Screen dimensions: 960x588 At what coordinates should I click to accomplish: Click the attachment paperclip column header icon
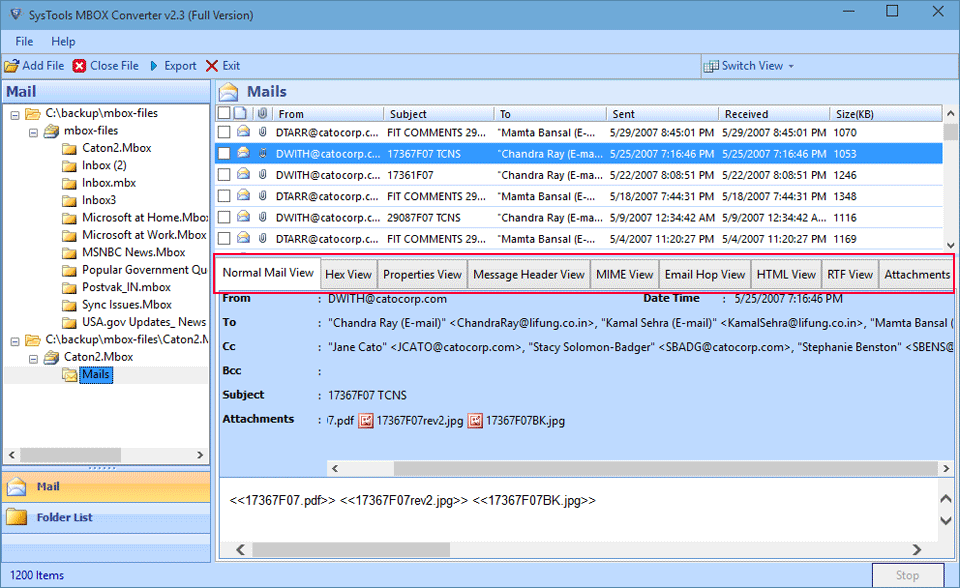point(262,114)
